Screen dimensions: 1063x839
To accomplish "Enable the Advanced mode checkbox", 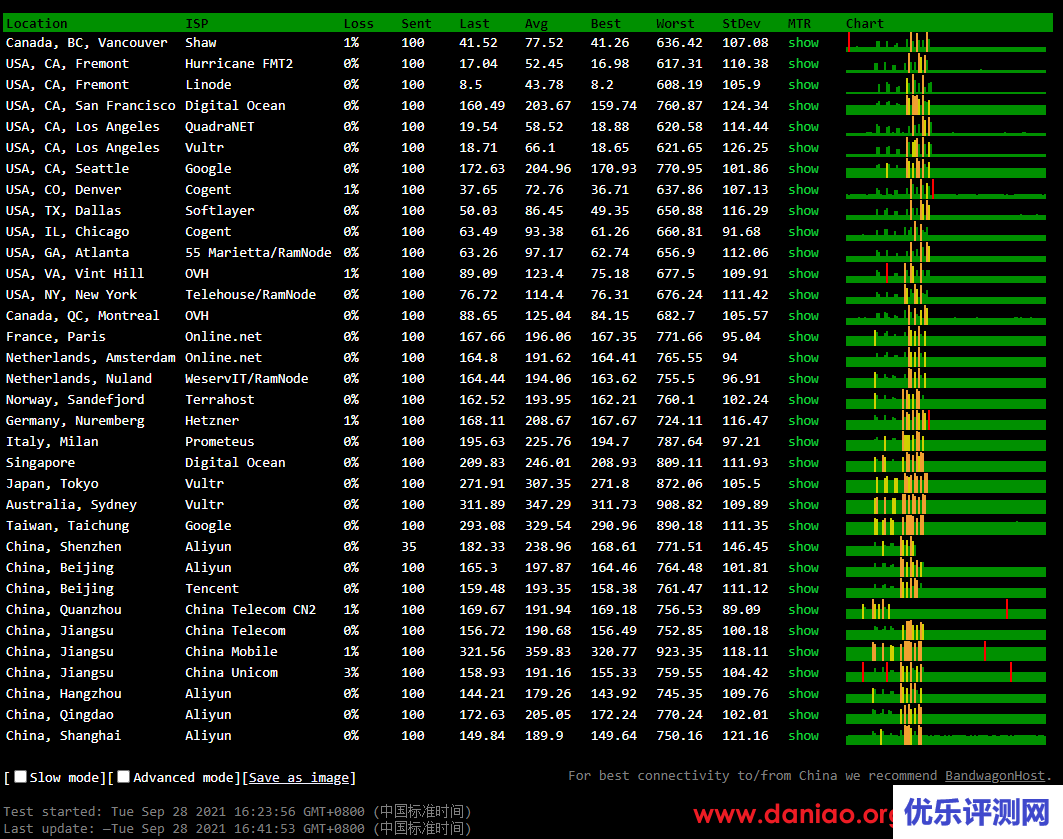I will click(x=123, y=777).
